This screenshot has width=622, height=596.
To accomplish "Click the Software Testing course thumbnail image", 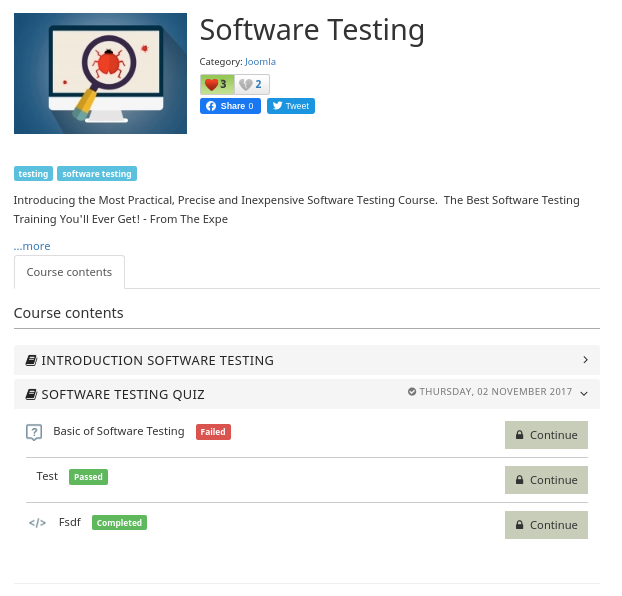I will click(100, 73).
